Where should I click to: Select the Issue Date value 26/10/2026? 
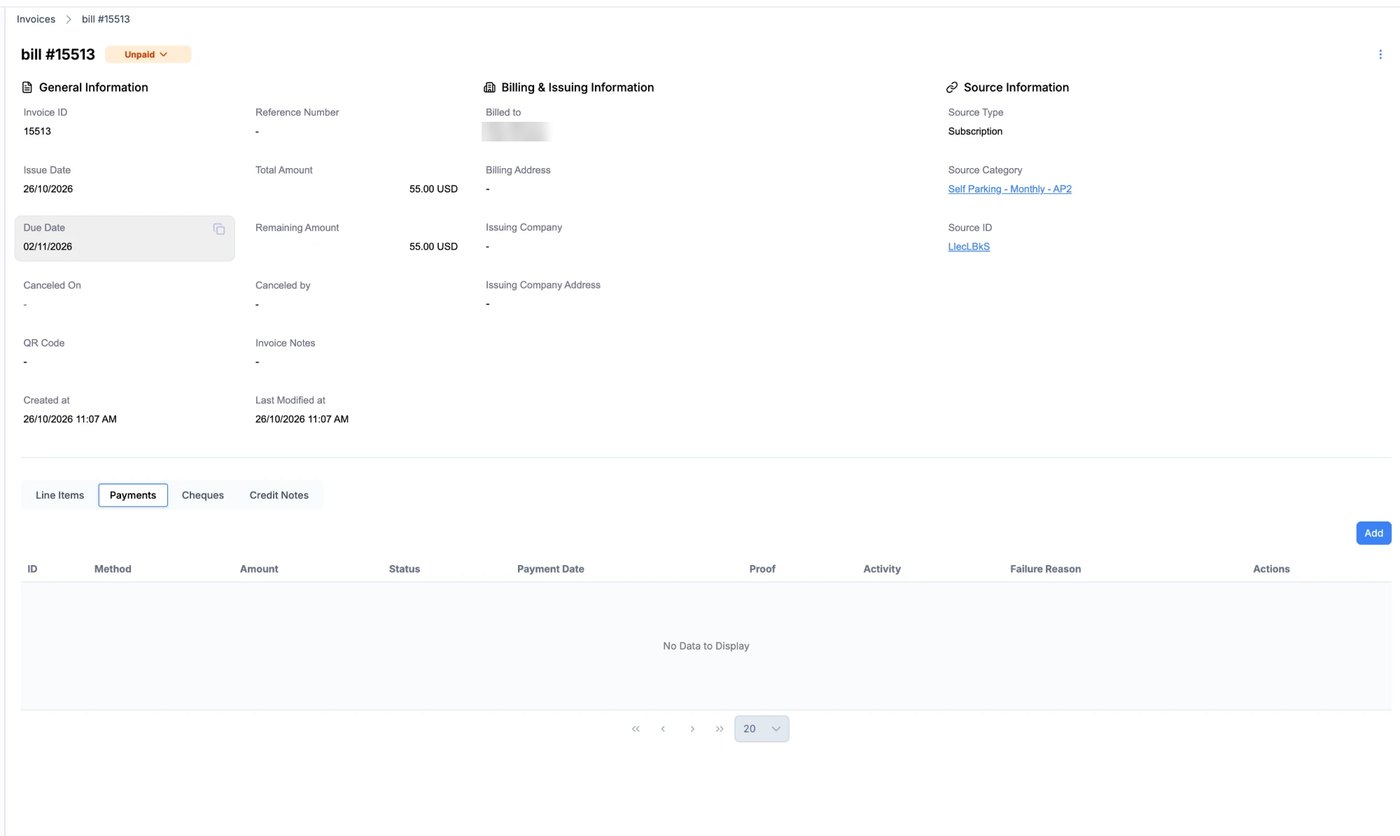48,189
